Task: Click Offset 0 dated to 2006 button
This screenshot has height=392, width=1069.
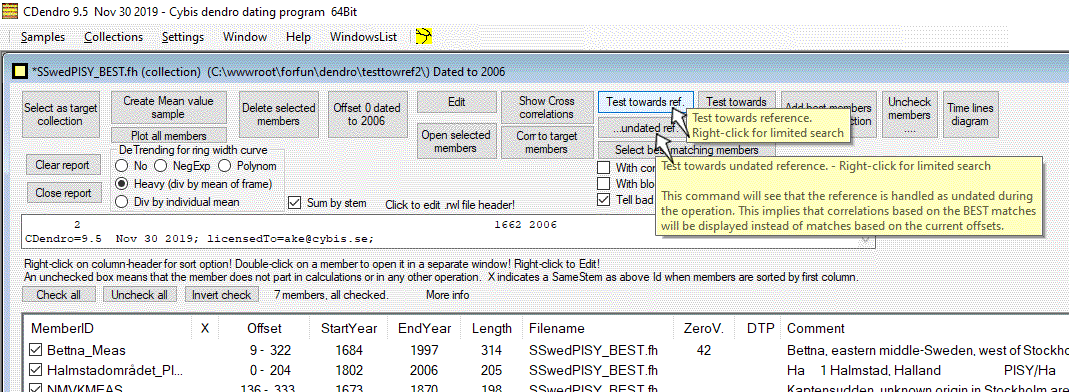Action: 367,115
